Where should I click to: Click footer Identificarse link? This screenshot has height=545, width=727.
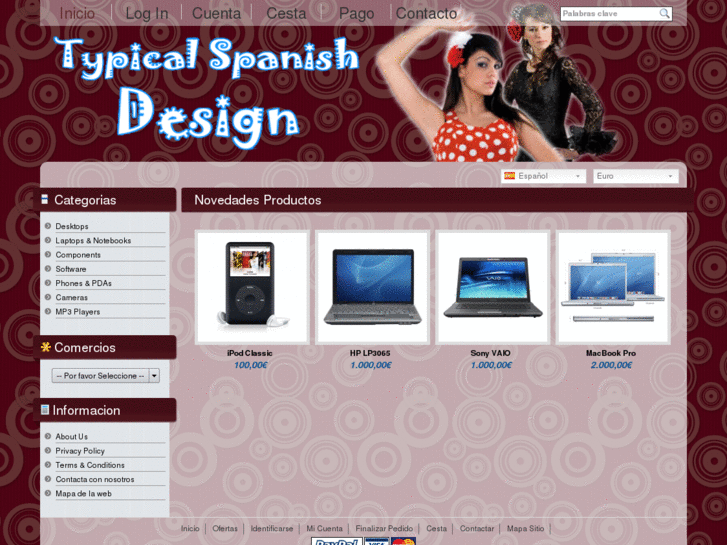click(x=272, y=528)
